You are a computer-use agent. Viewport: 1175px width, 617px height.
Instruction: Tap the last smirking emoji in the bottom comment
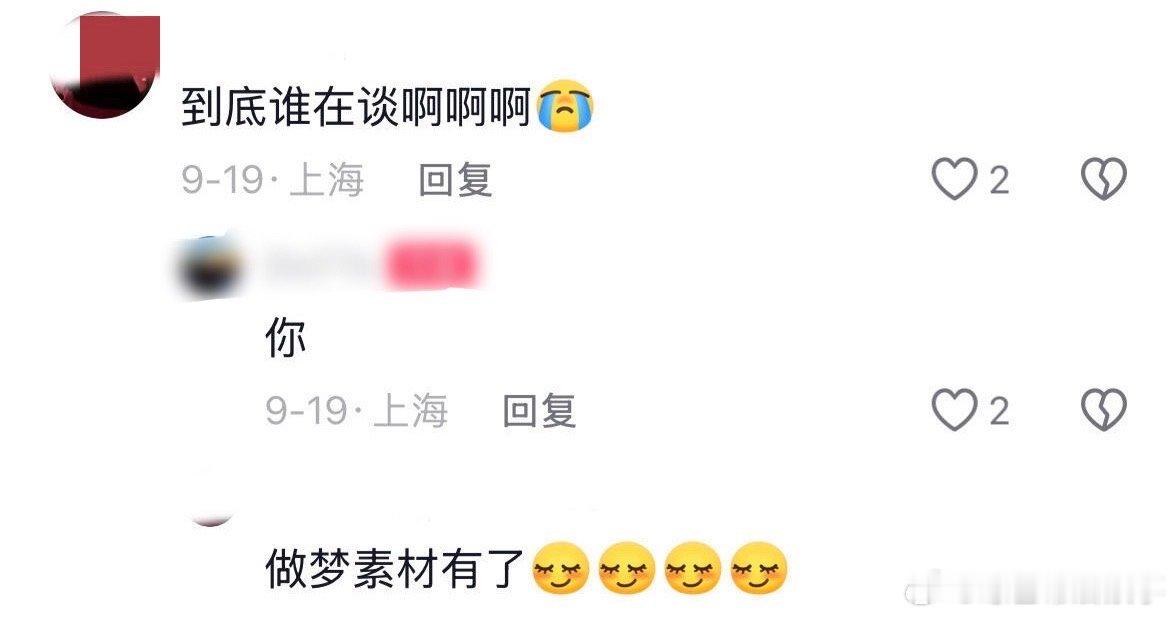point(758,568)
